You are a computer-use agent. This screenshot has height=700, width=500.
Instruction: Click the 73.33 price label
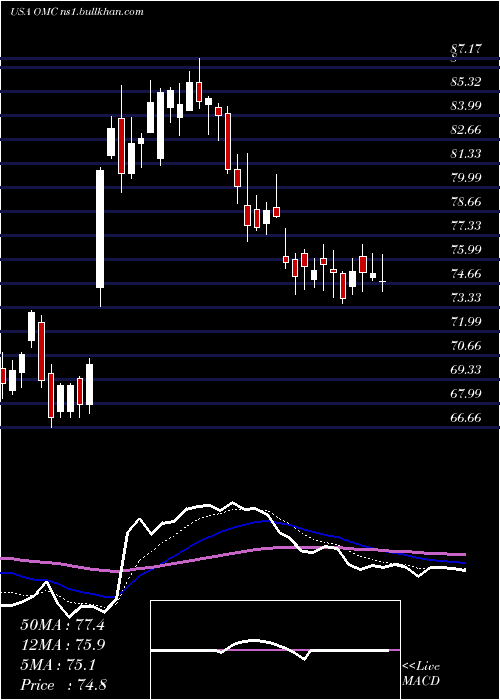pos(466,297)
